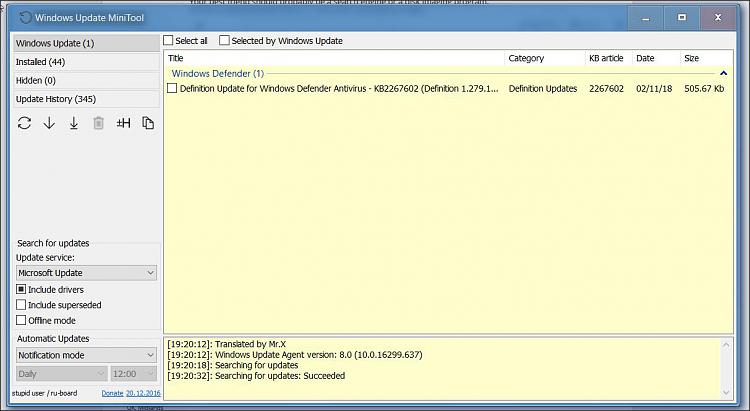Tick Selected by Windows Update checkbox

[x=224, y=41]
